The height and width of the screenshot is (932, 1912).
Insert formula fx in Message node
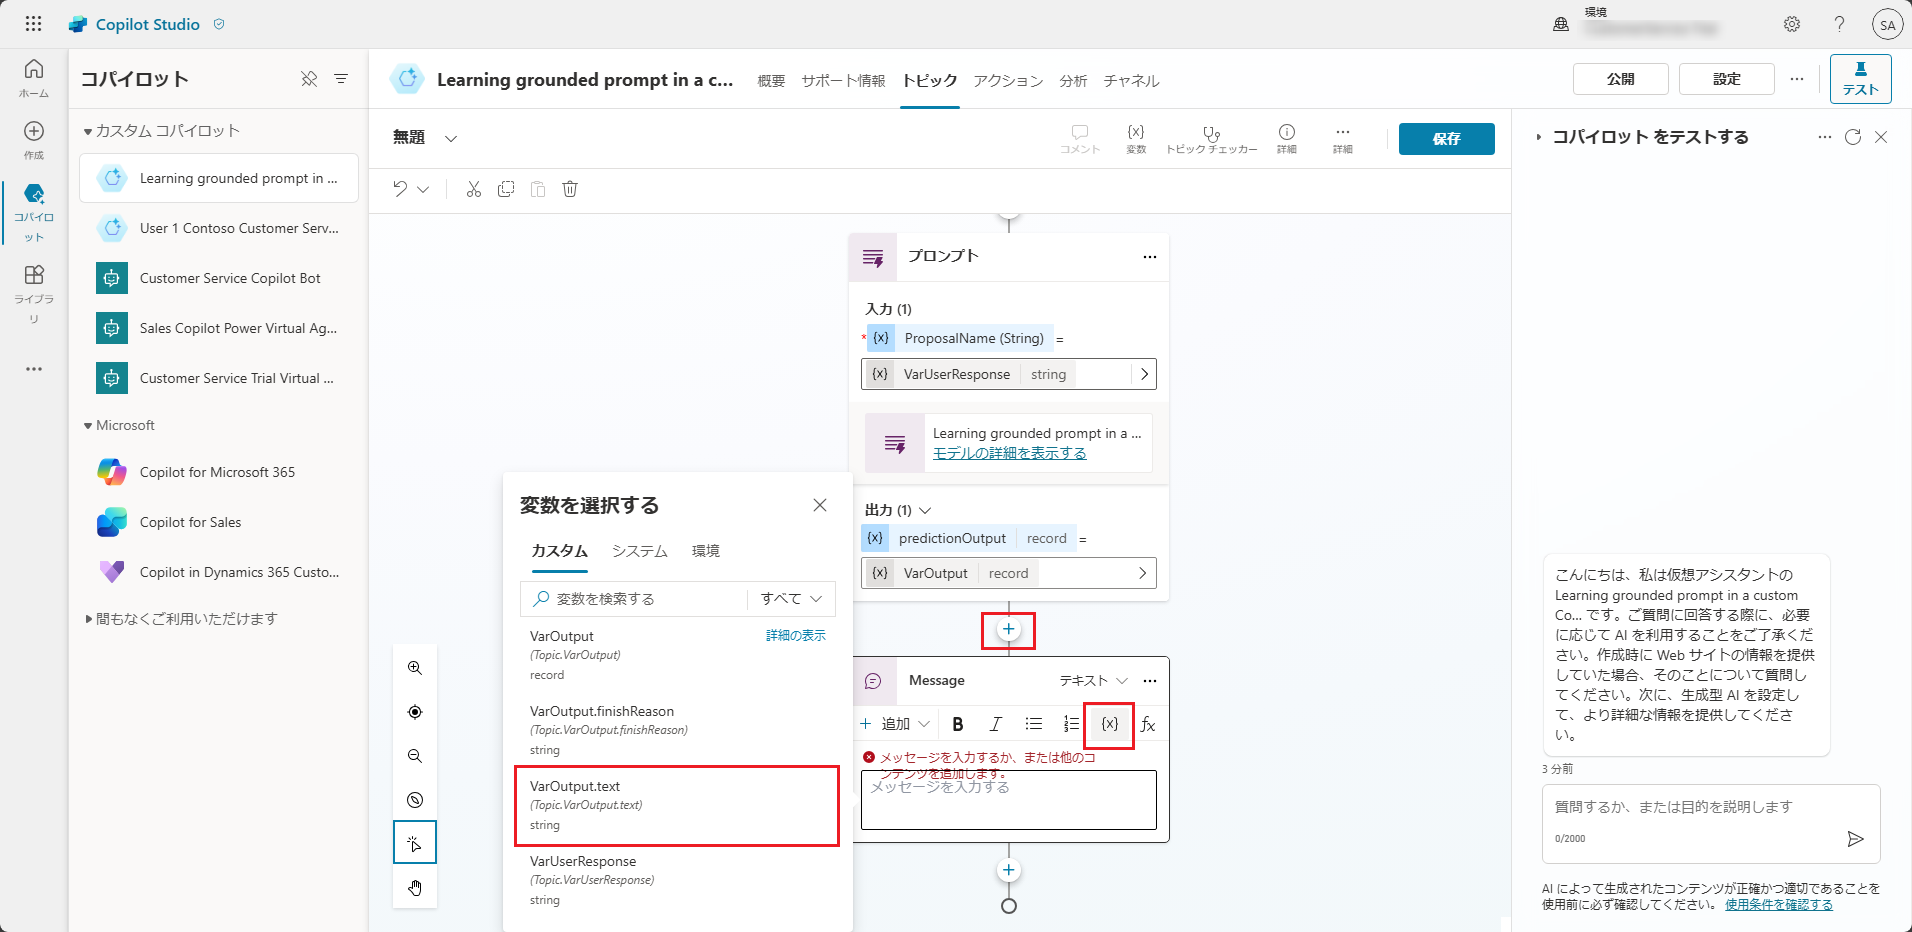(1148, 724)
